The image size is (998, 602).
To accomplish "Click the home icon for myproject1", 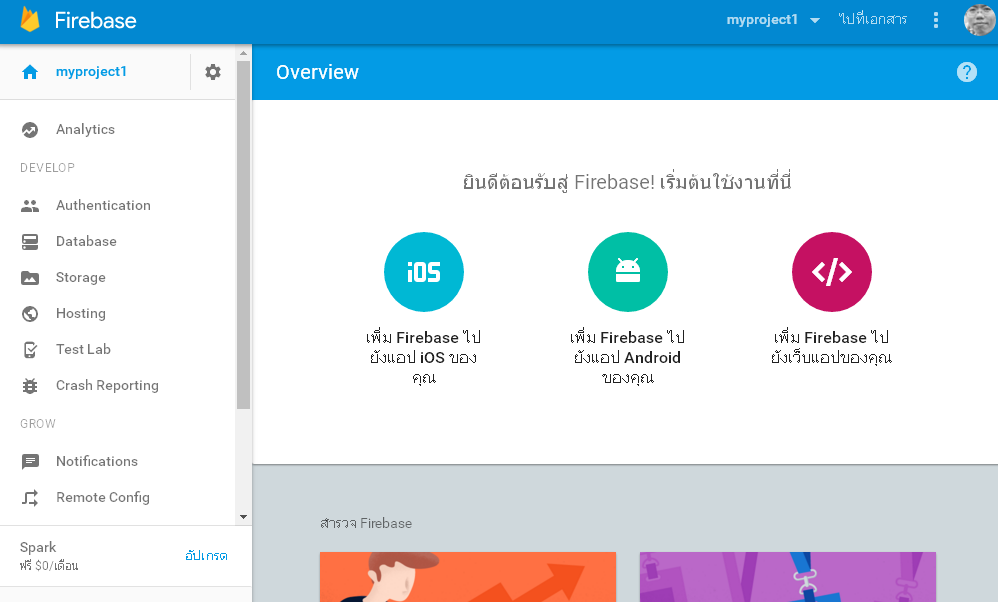I will pyautogui.click(x=30, y=72).
